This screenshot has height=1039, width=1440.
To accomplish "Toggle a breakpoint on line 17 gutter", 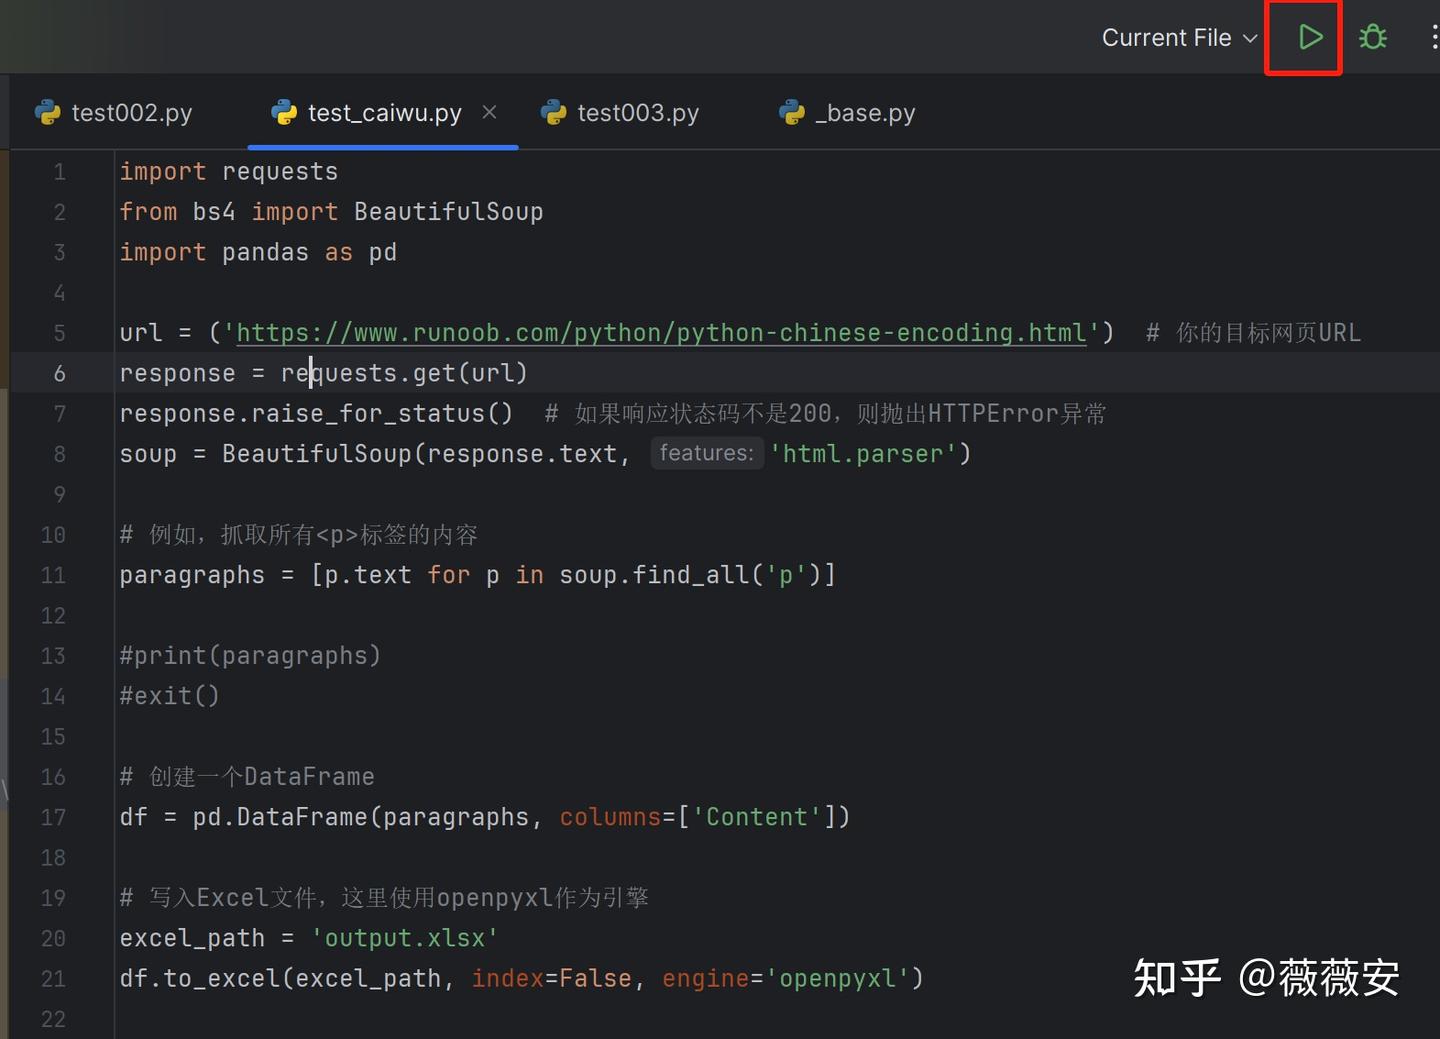I will click(x=53, y=818).
